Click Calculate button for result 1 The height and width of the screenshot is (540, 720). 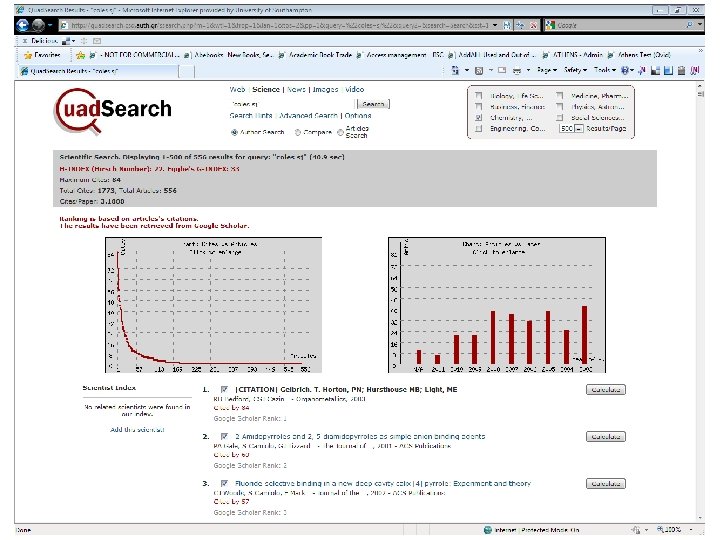pos(606,390)
